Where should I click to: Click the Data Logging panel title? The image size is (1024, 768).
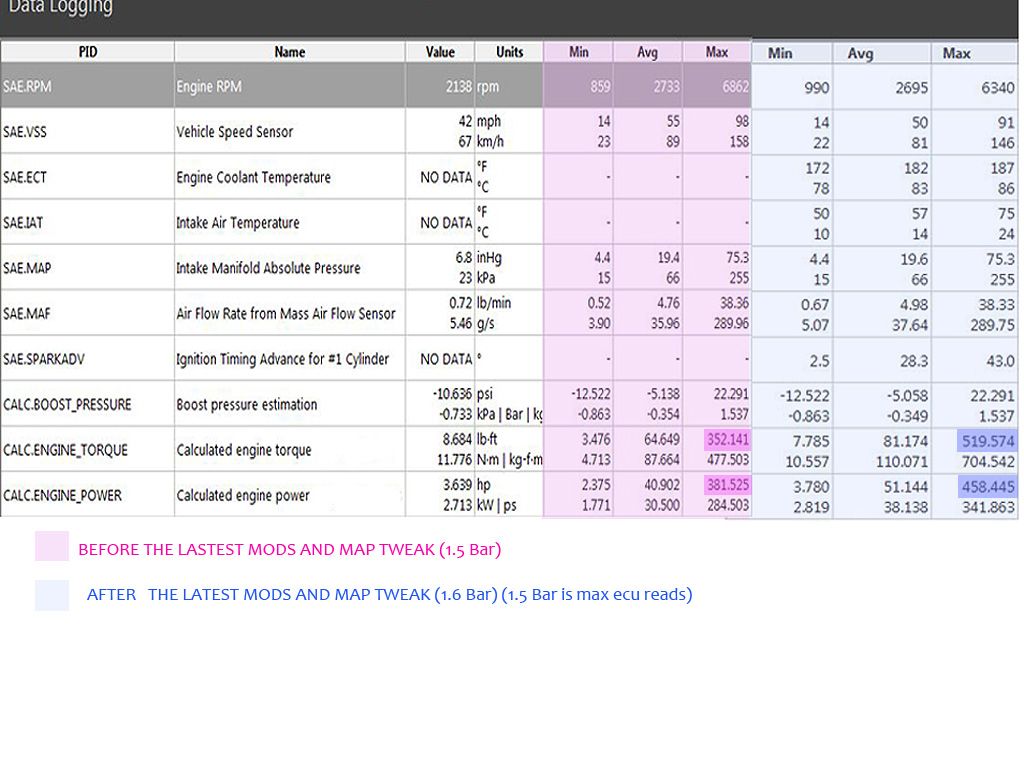click(60, 9)
